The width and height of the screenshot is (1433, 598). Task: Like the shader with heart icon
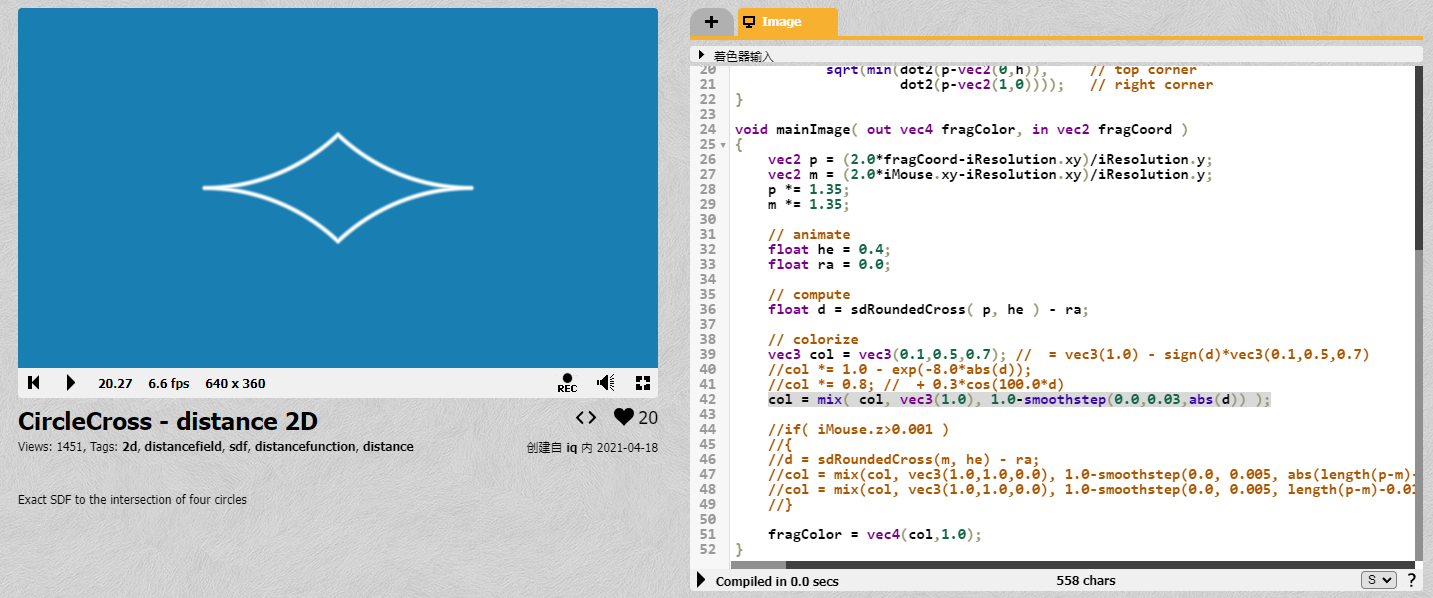[624, 417]
